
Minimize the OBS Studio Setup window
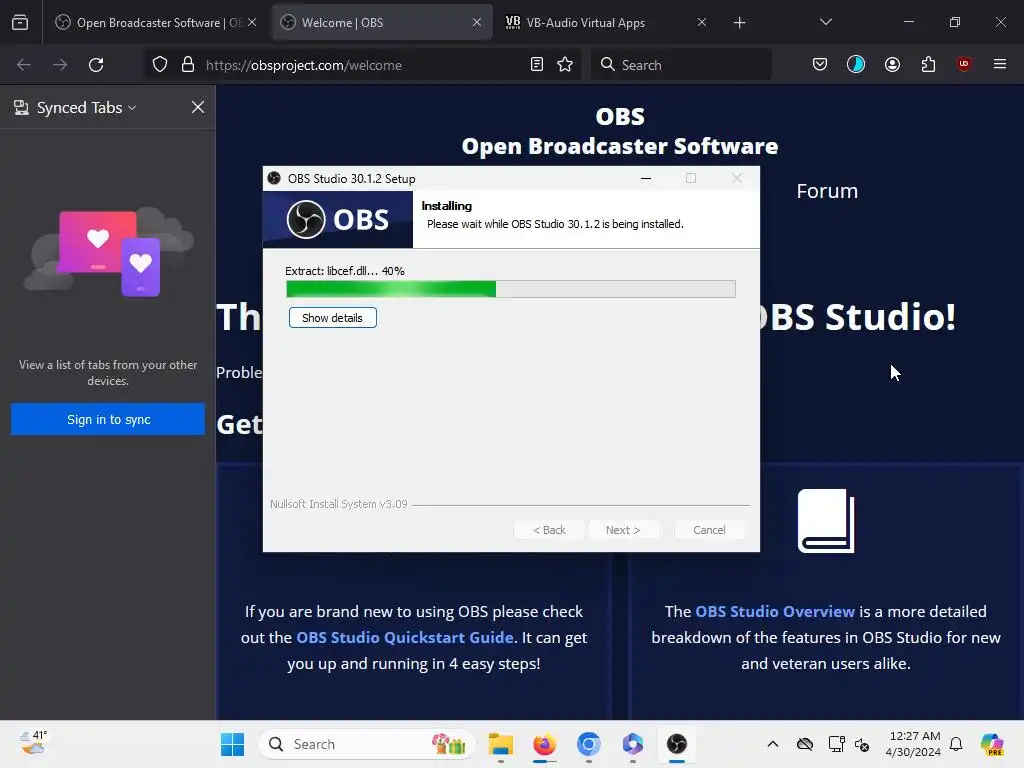646,178
